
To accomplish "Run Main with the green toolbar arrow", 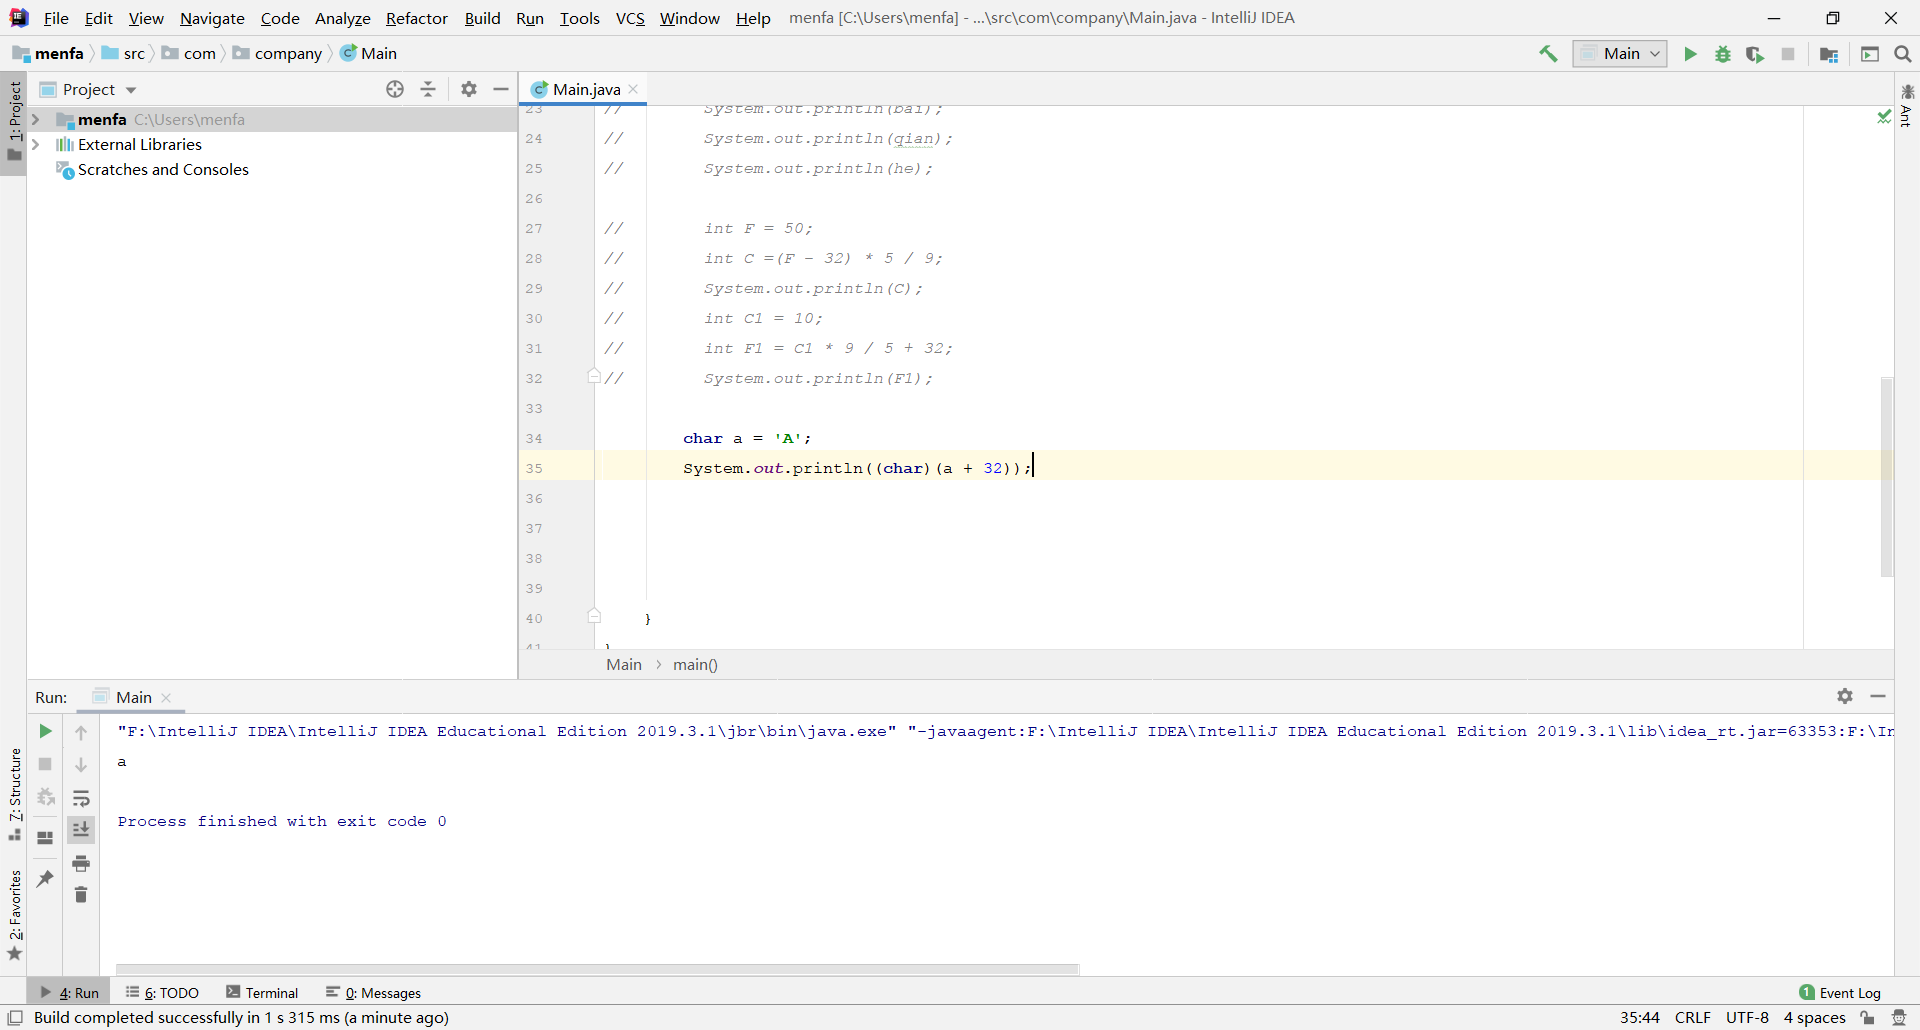I will click(x=1690, y=54).
